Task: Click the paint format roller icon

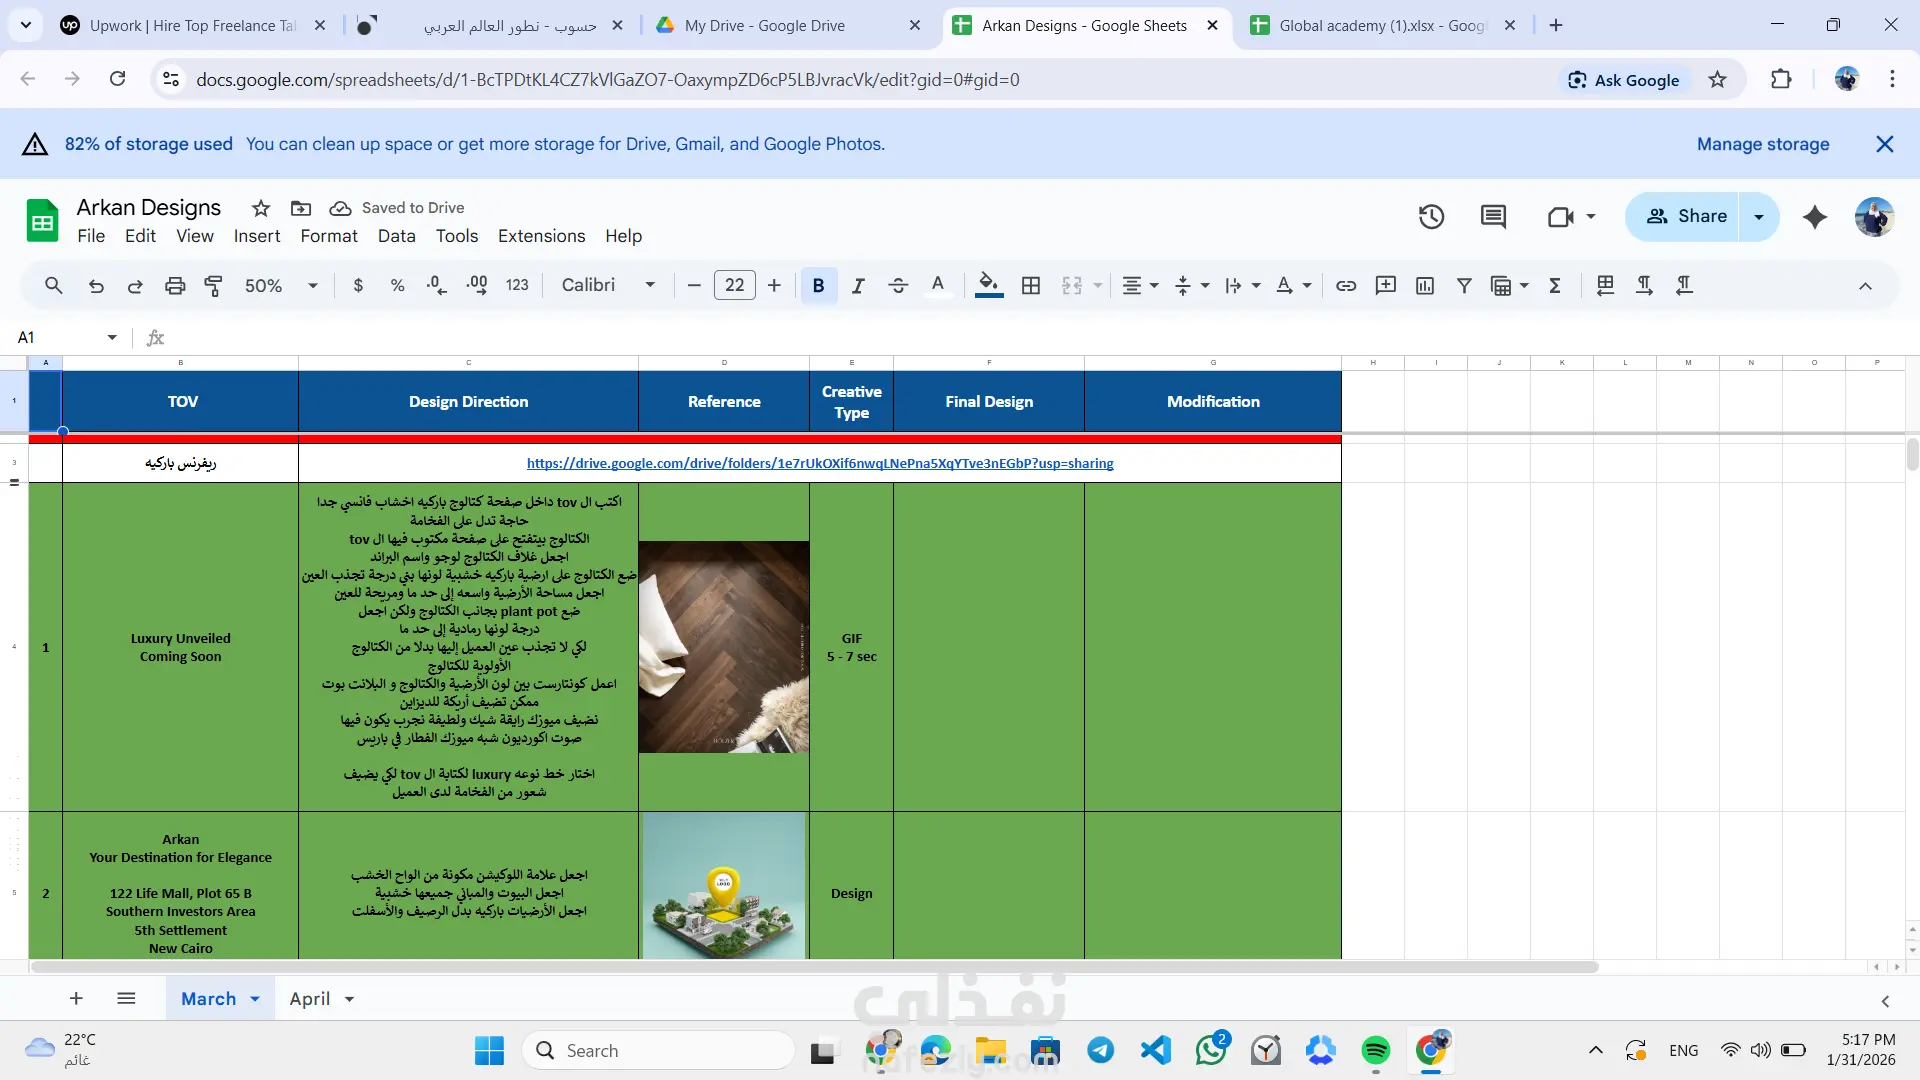Action: tap(213, 286)
